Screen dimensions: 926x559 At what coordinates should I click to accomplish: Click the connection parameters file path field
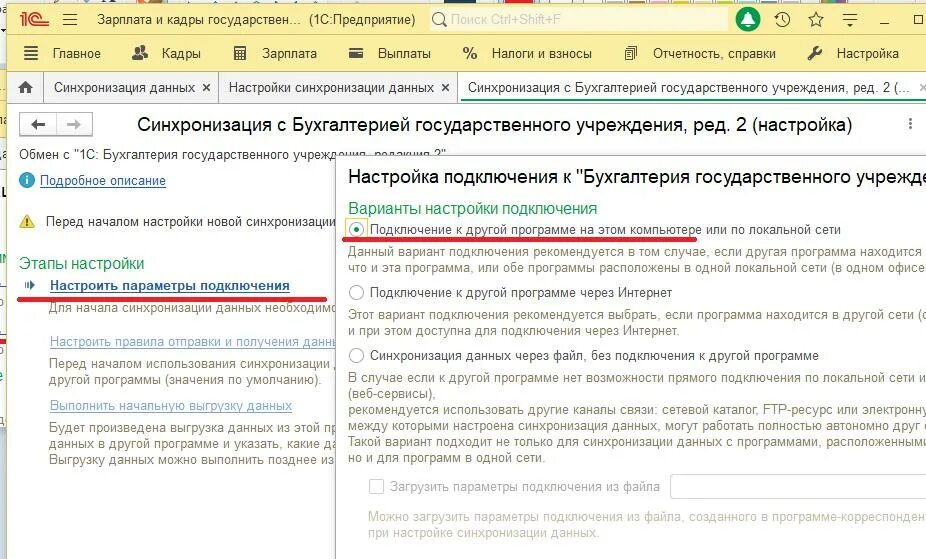[798, 486]
